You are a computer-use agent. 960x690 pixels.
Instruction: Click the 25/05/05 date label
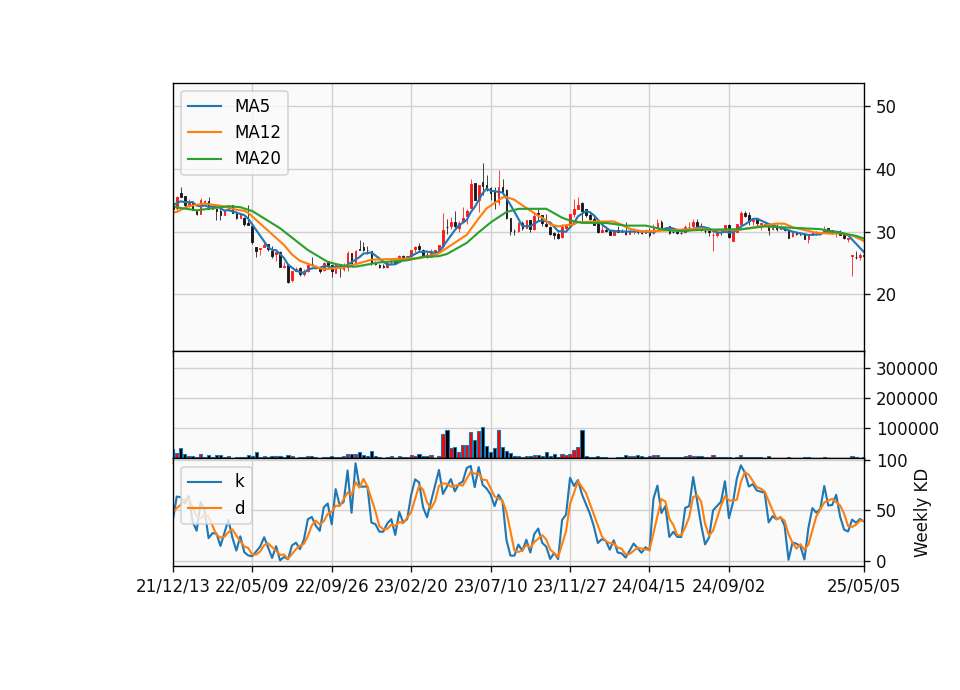point(863,586)
